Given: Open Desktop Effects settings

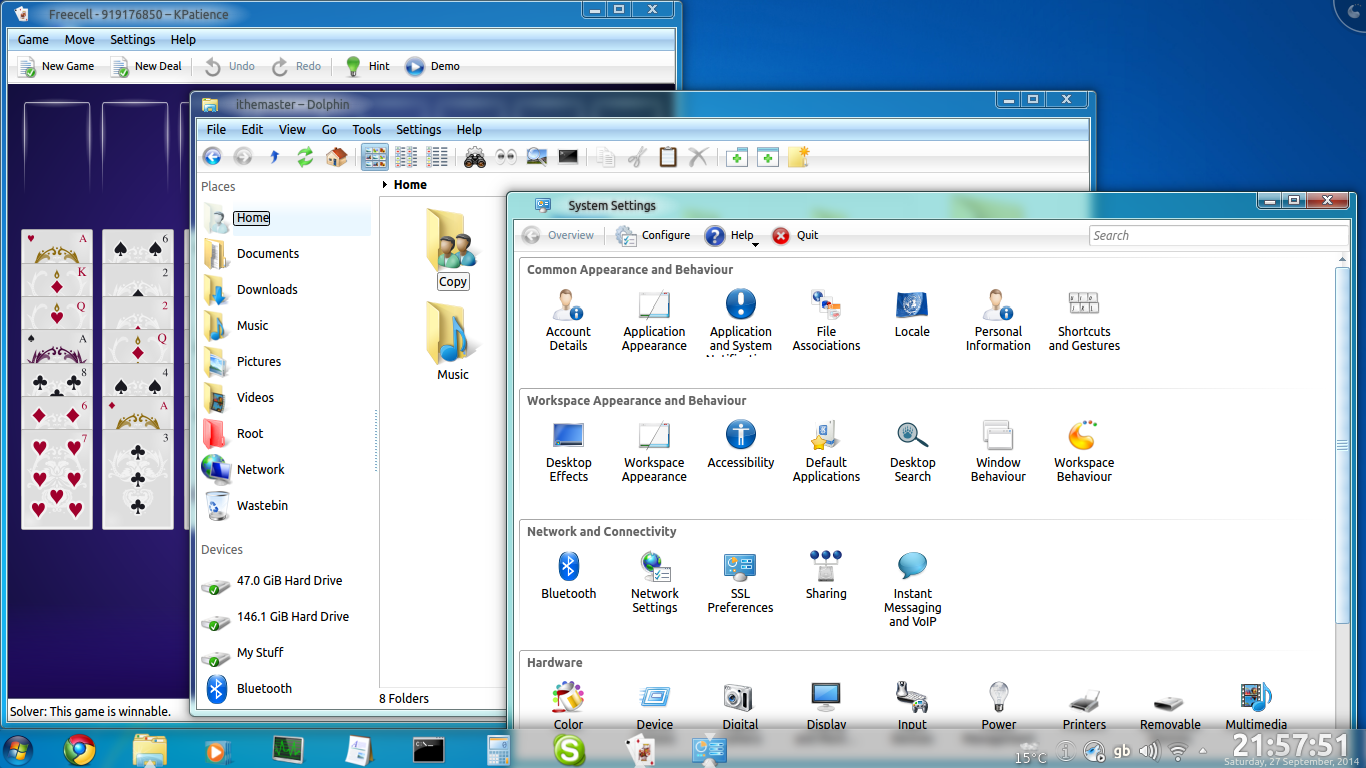Looking at the screenshot, I should pos(568,451).
